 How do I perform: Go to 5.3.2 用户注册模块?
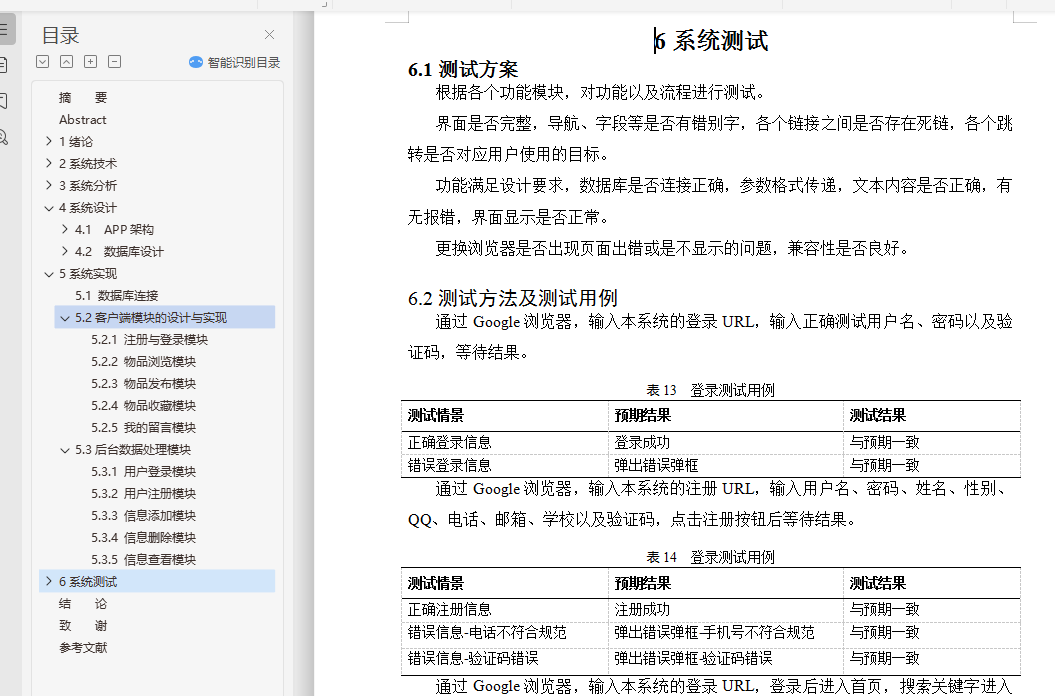(x=143, y=493)
